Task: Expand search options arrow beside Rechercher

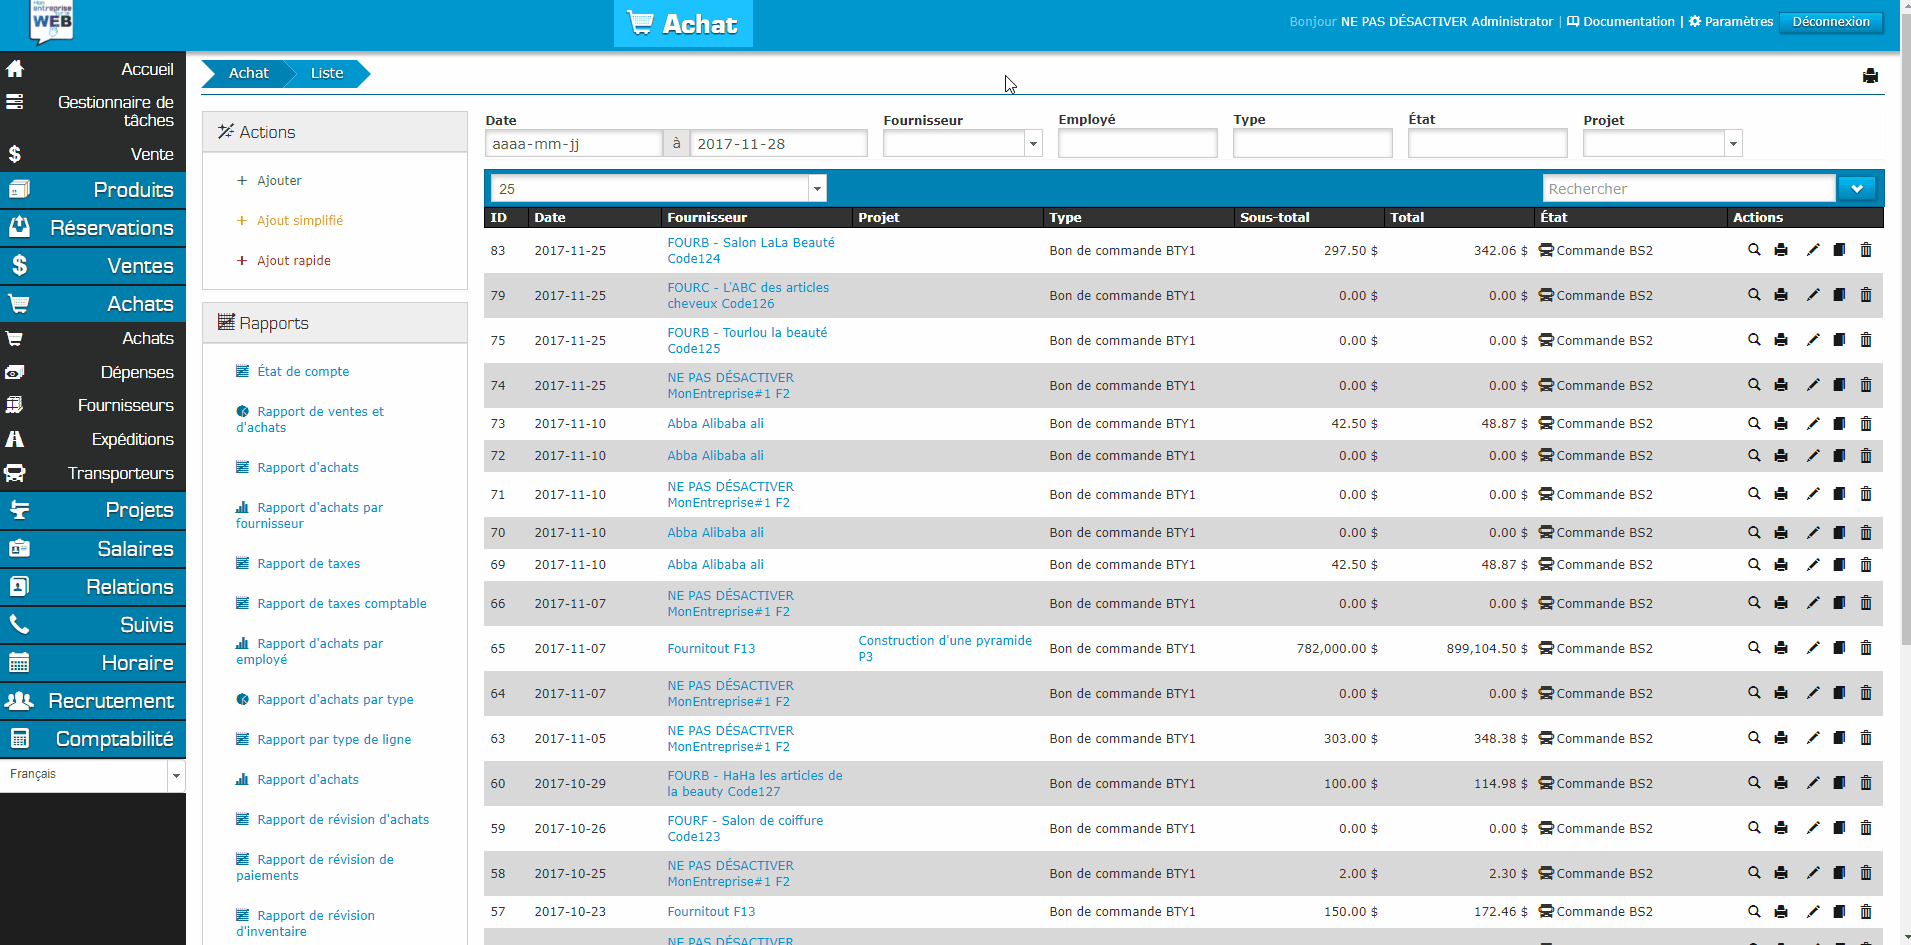Action: (1857, 189)
